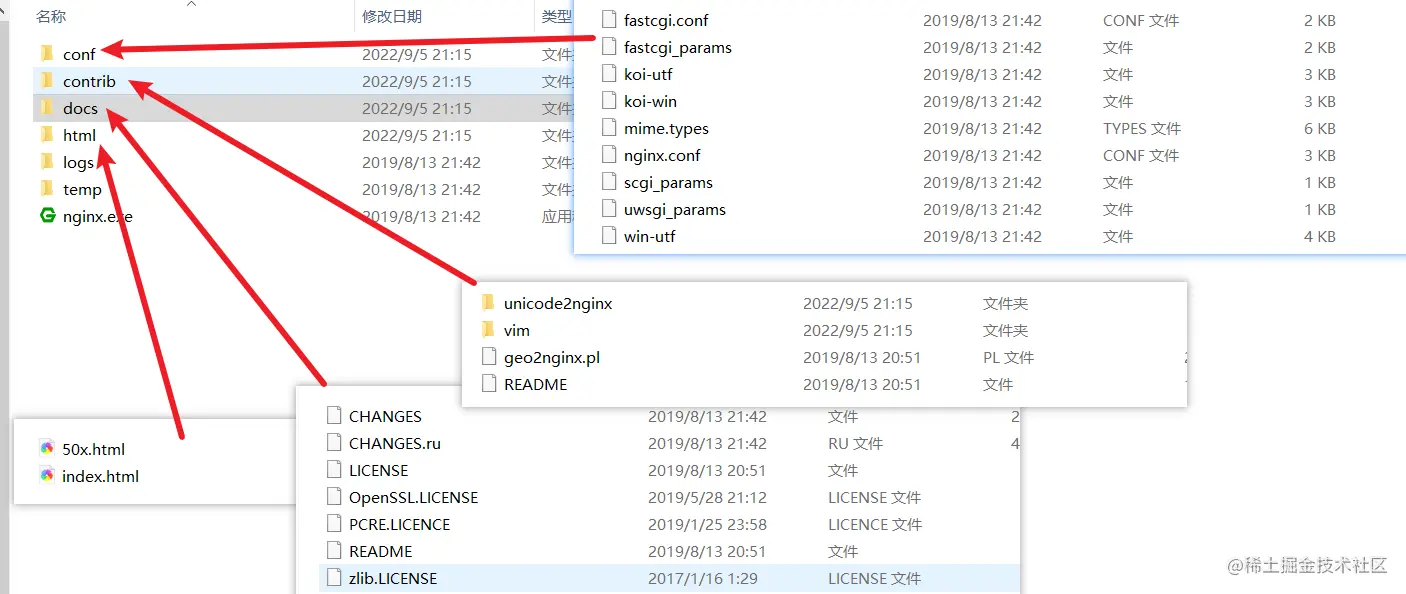Click the nginx.conf file icon
1406x594 pixels.
[x=608, y=155]
